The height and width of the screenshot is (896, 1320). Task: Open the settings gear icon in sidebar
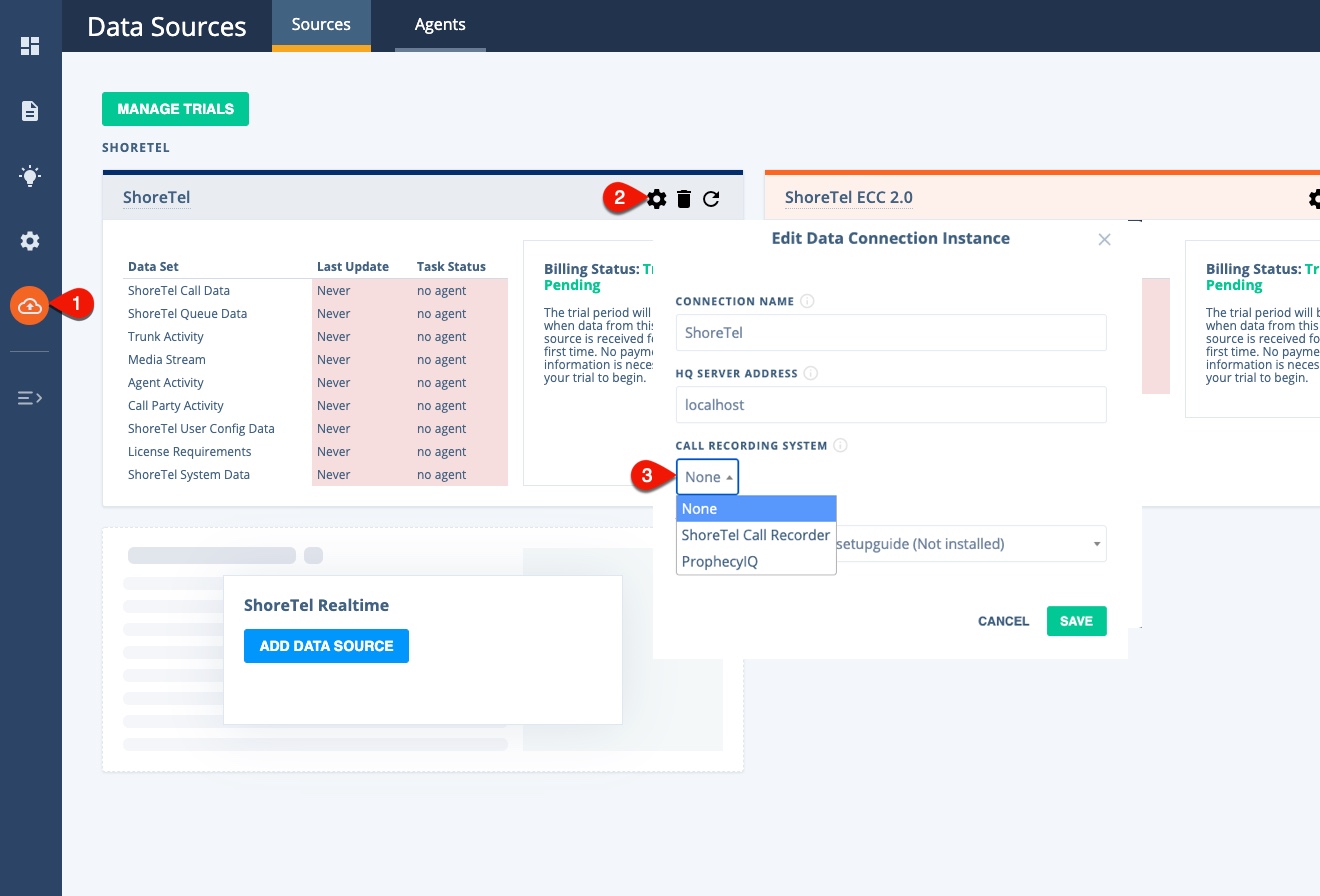click(x=30, y=241)
